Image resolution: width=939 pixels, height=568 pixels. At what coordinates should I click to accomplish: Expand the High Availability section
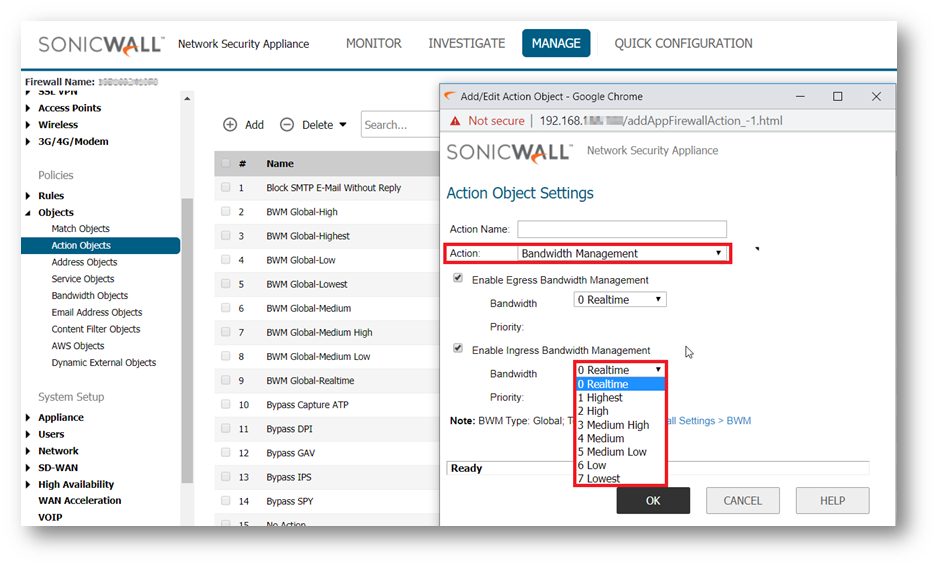point(28,485)
